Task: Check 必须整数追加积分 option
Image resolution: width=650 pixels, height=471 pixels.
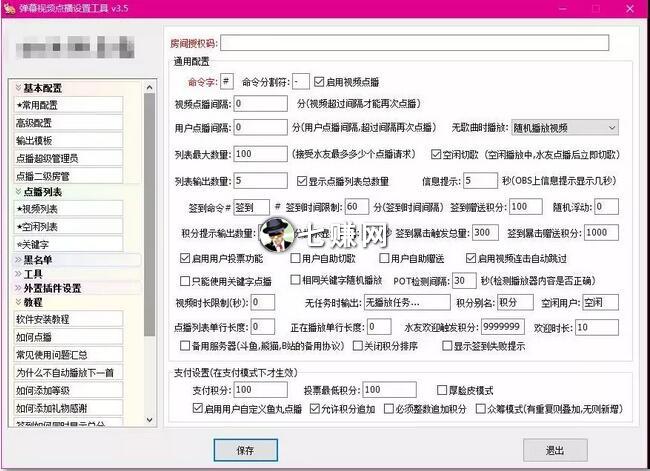Action: [388, 409]
